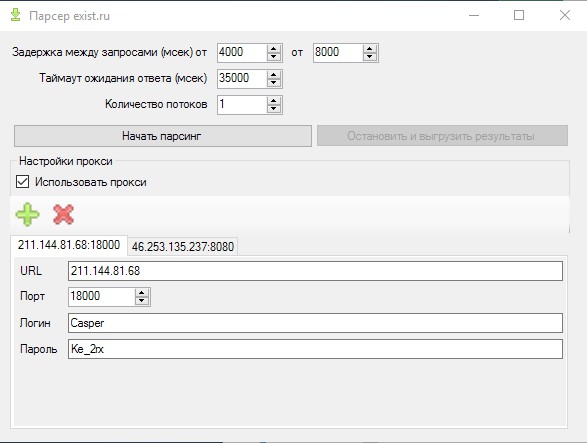Screen dimensions: 587x443
Task: Maximize the Парсер exist.ru window
Action: coord(519,15)
